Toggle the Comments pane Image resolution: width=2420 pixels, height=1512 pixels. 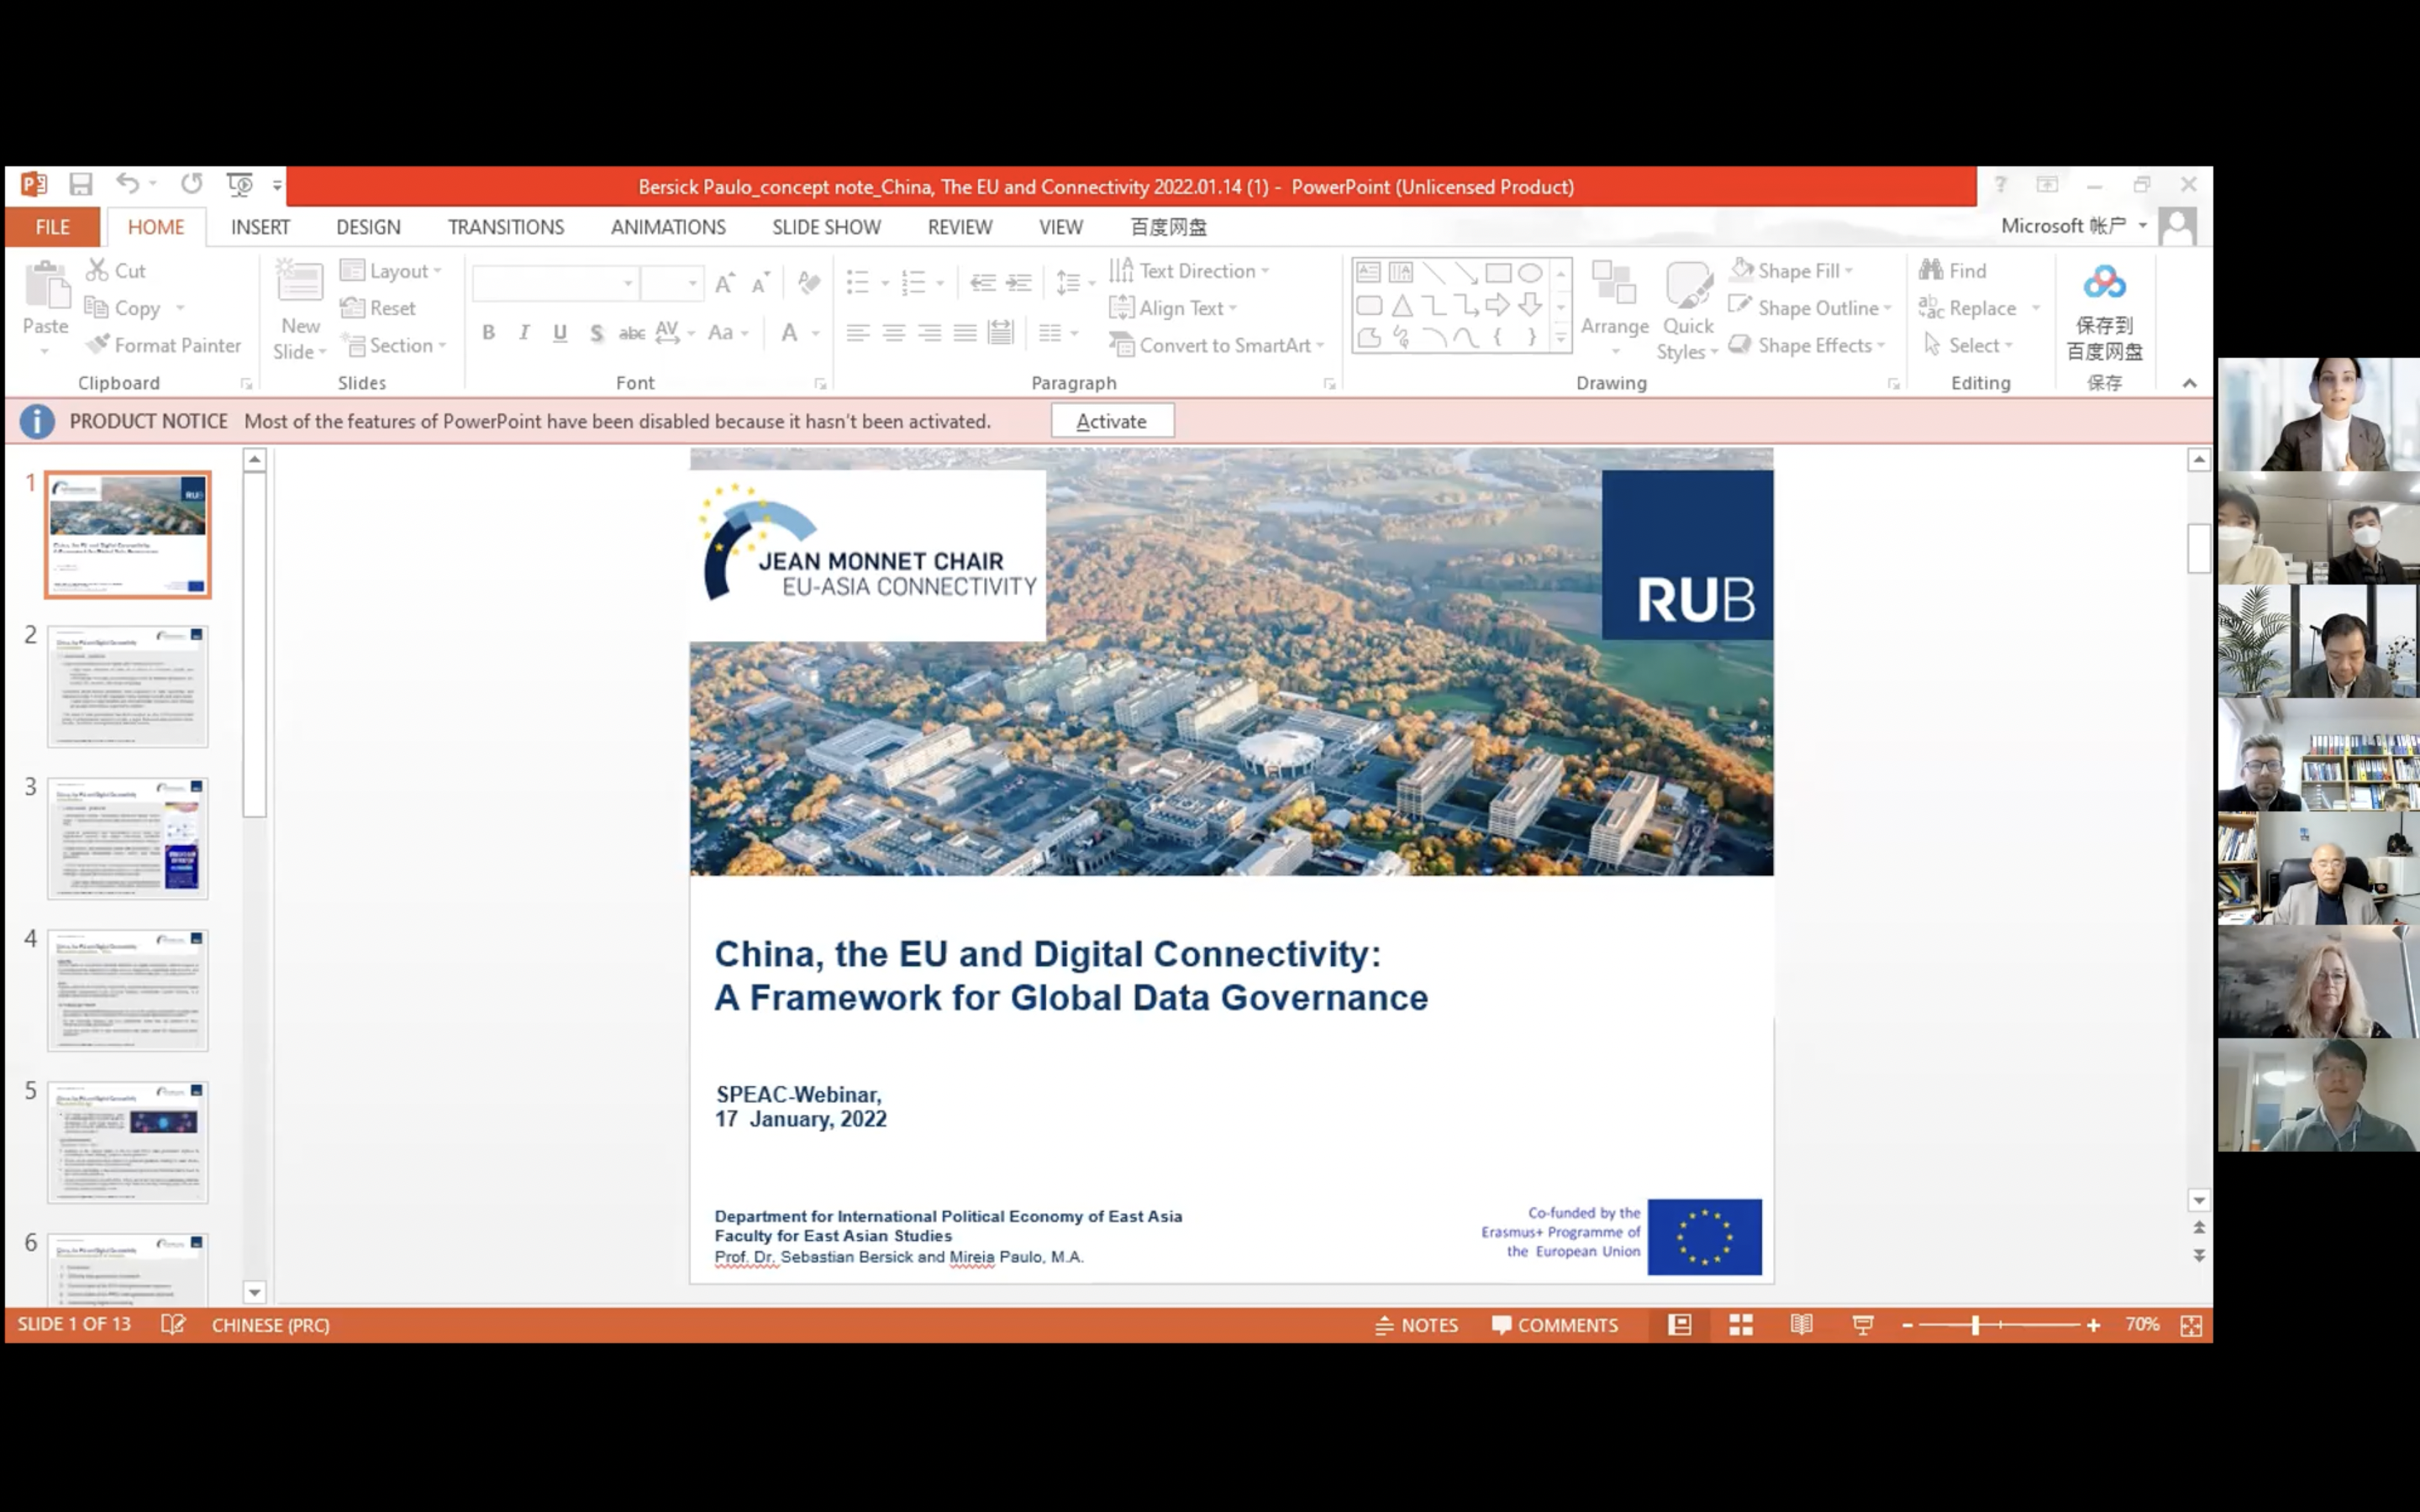point(1555,1325)
